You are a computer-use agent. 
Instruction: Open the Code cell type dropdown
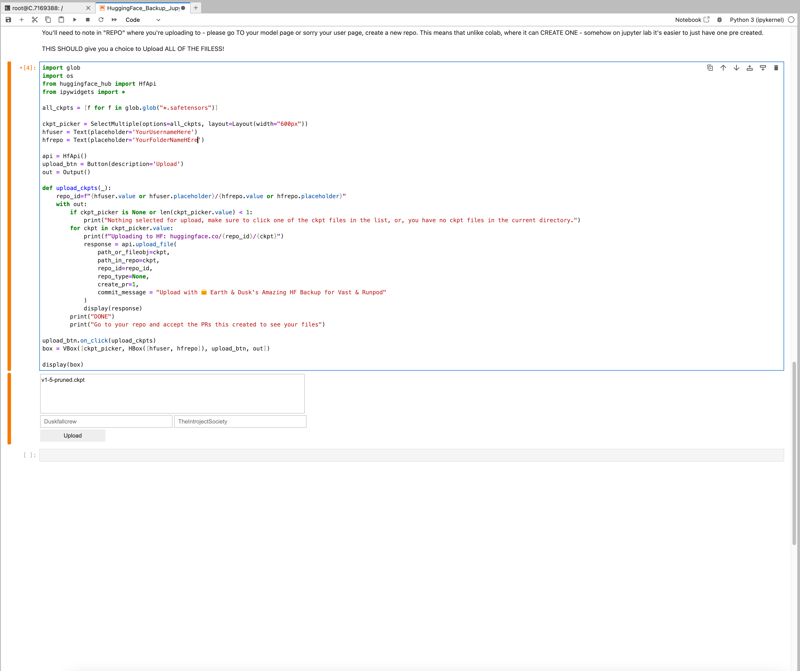(143, 20)
